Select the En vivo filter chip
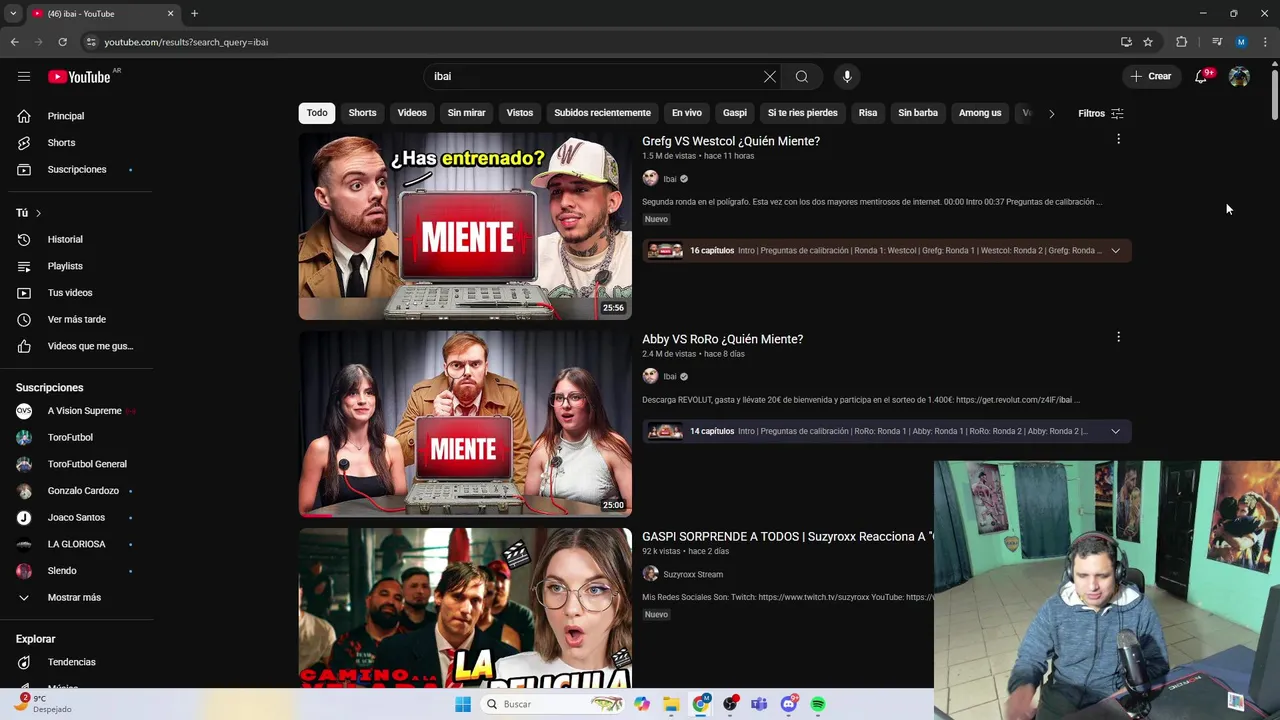Viewport: 1280px width, 720px height. coord(687,113)
